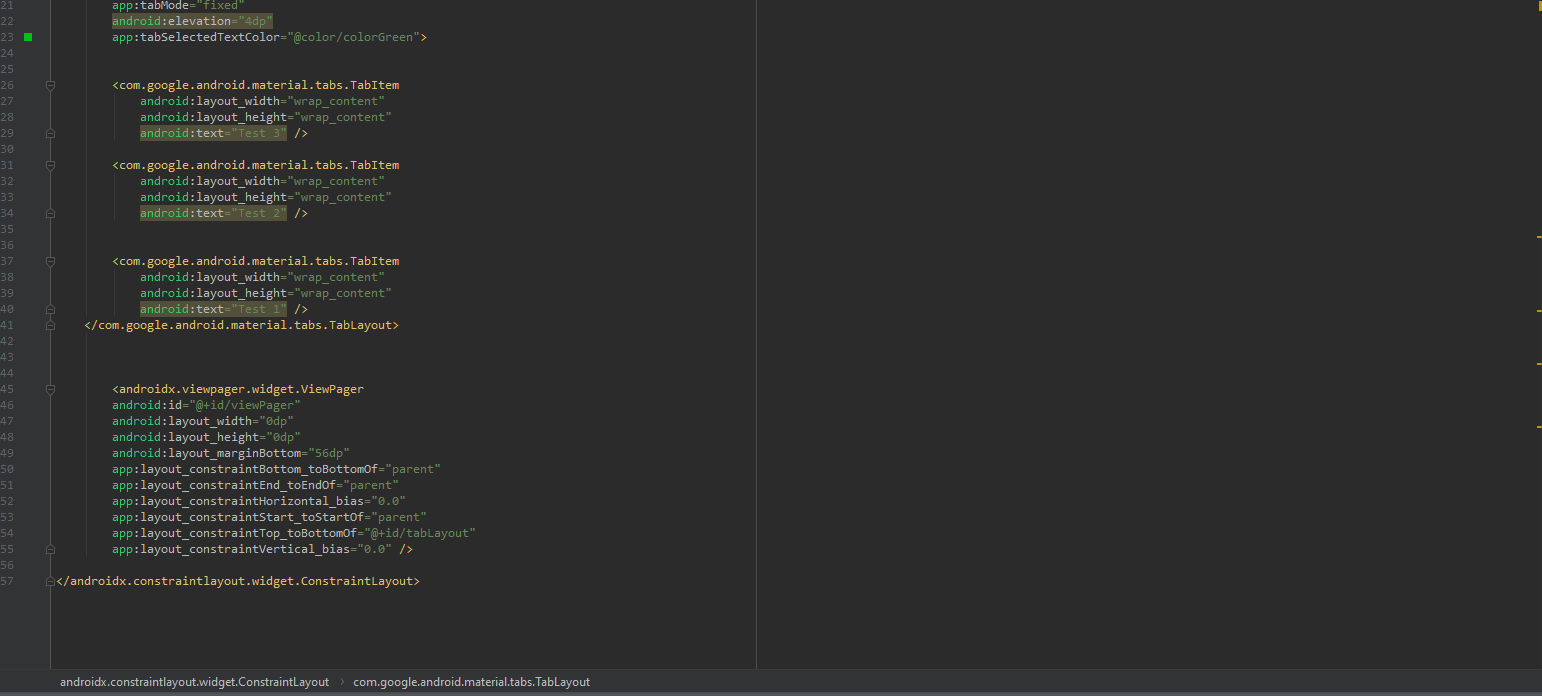Click the layout_constraintHorizontal_bias attribute
Image resolution: width=1542 pixels, height=696 pixels.
pos(237,501)
